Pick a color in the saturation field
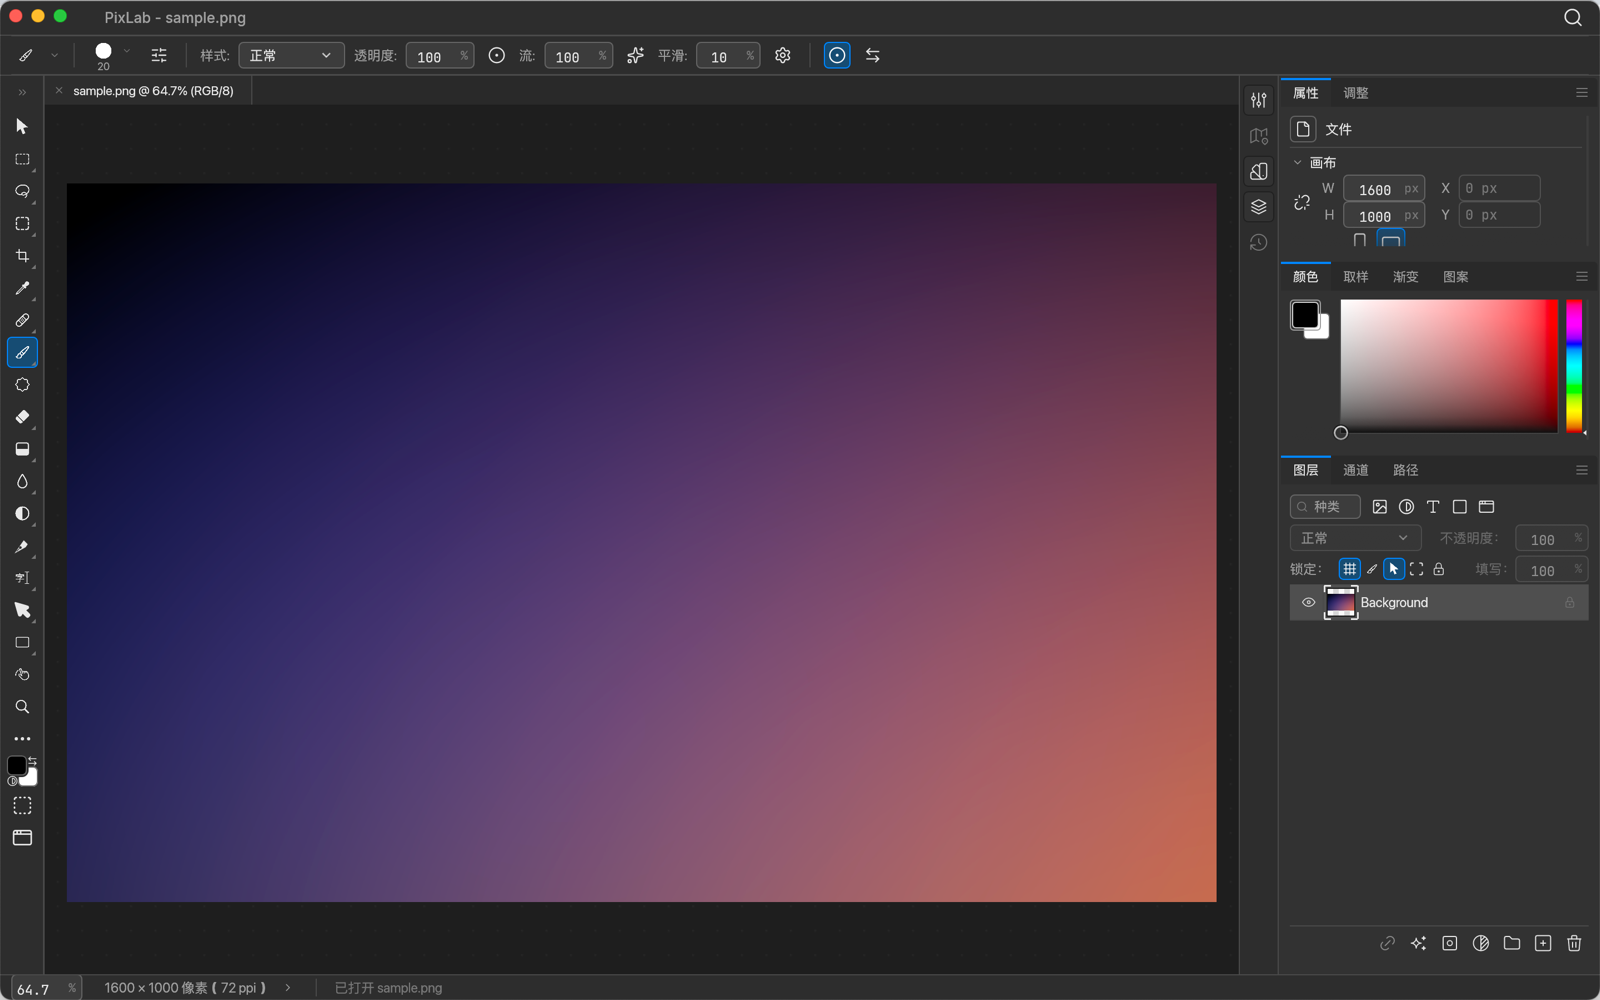The image size is (1600, 1000). point(1449,366)
